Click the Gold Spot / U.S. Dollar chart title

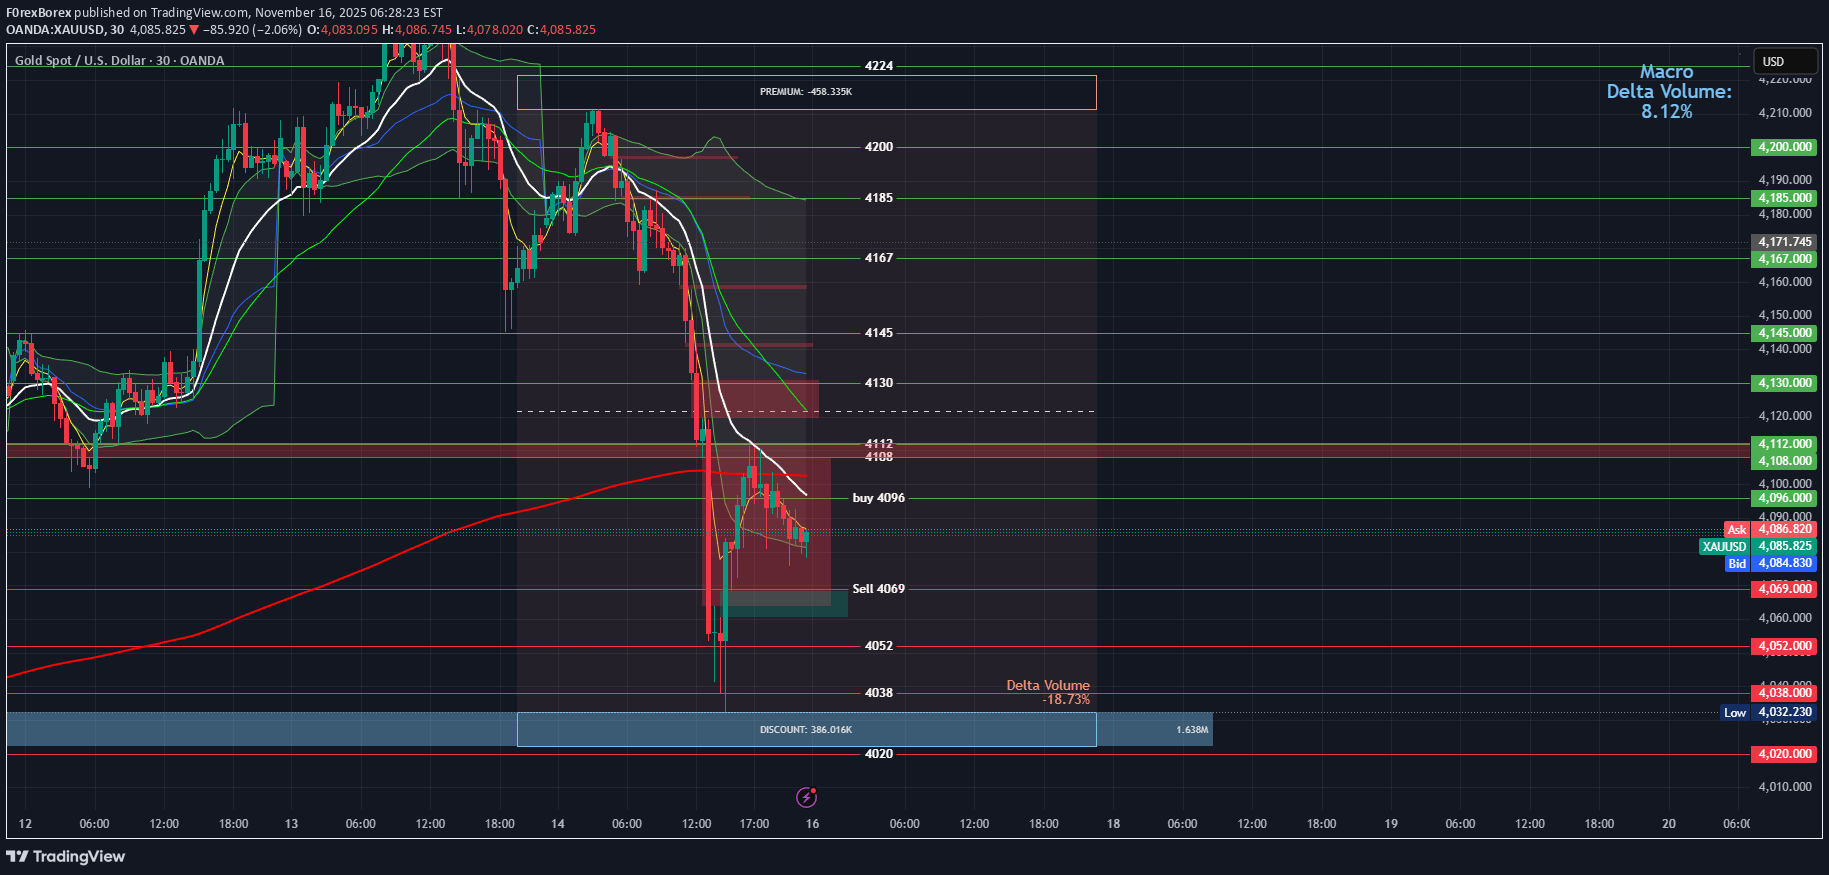[x=119, y=61]
